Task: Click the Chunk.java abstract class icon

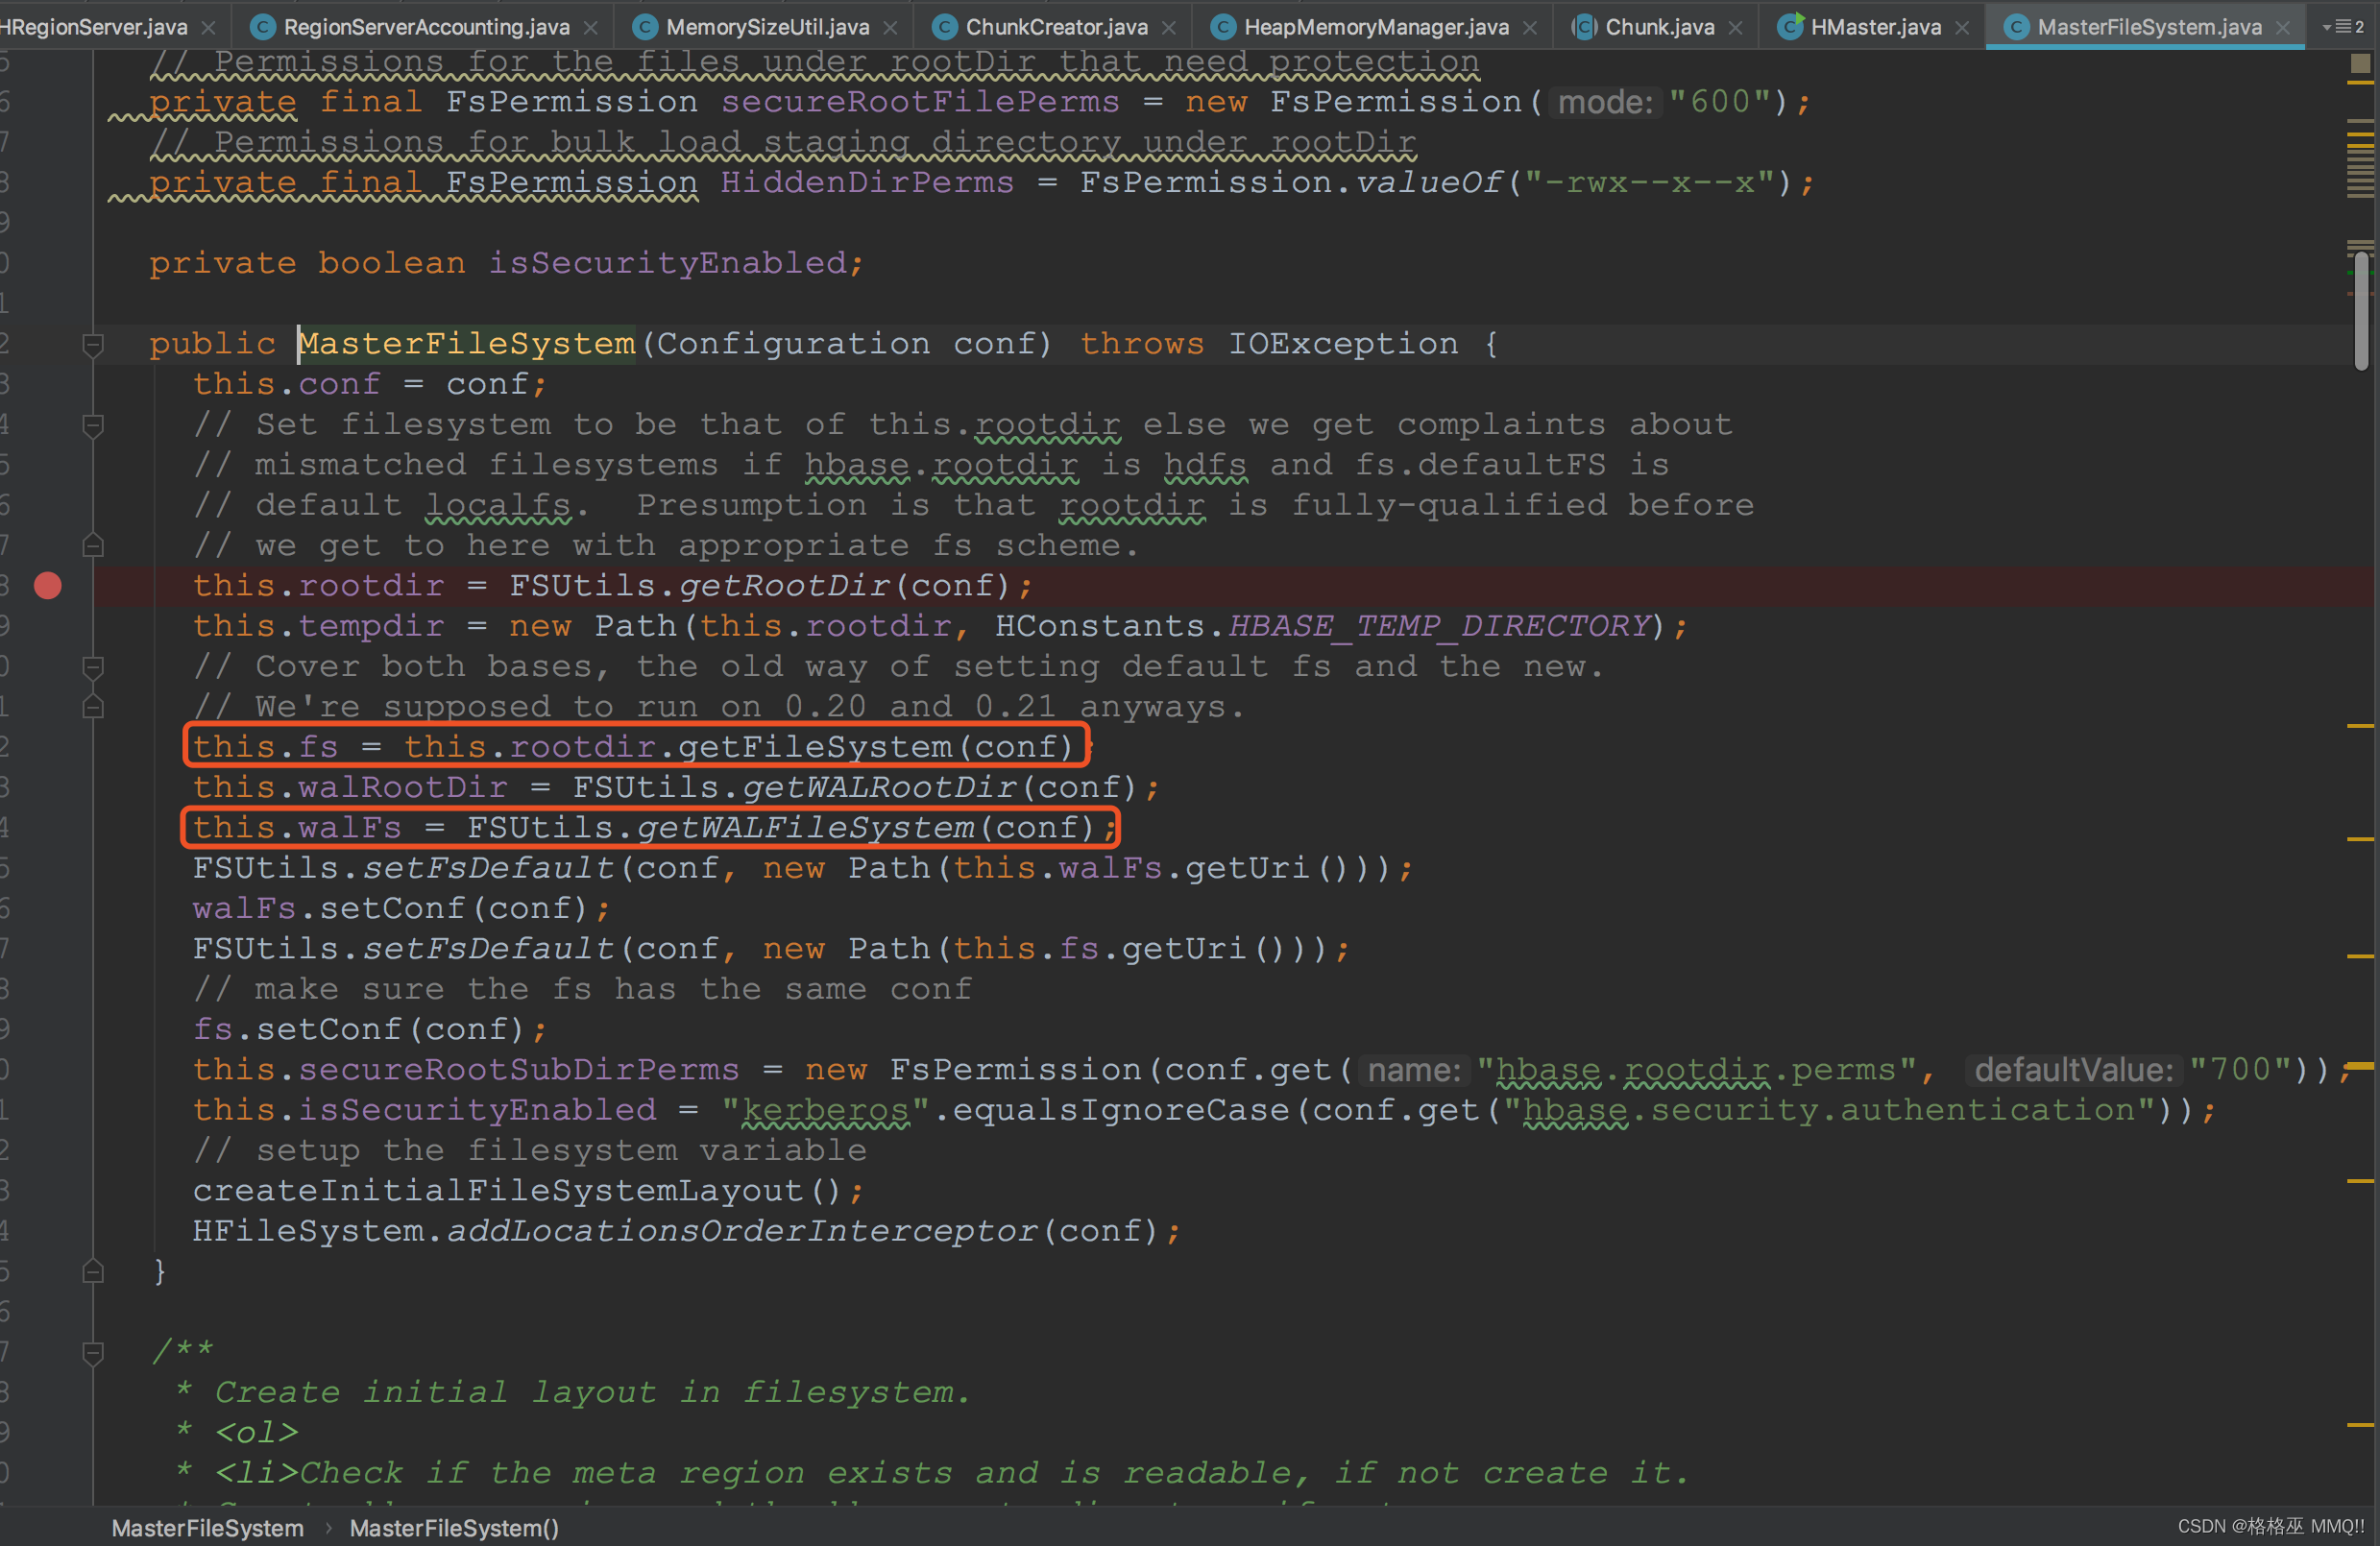Action: [1583, 27]
